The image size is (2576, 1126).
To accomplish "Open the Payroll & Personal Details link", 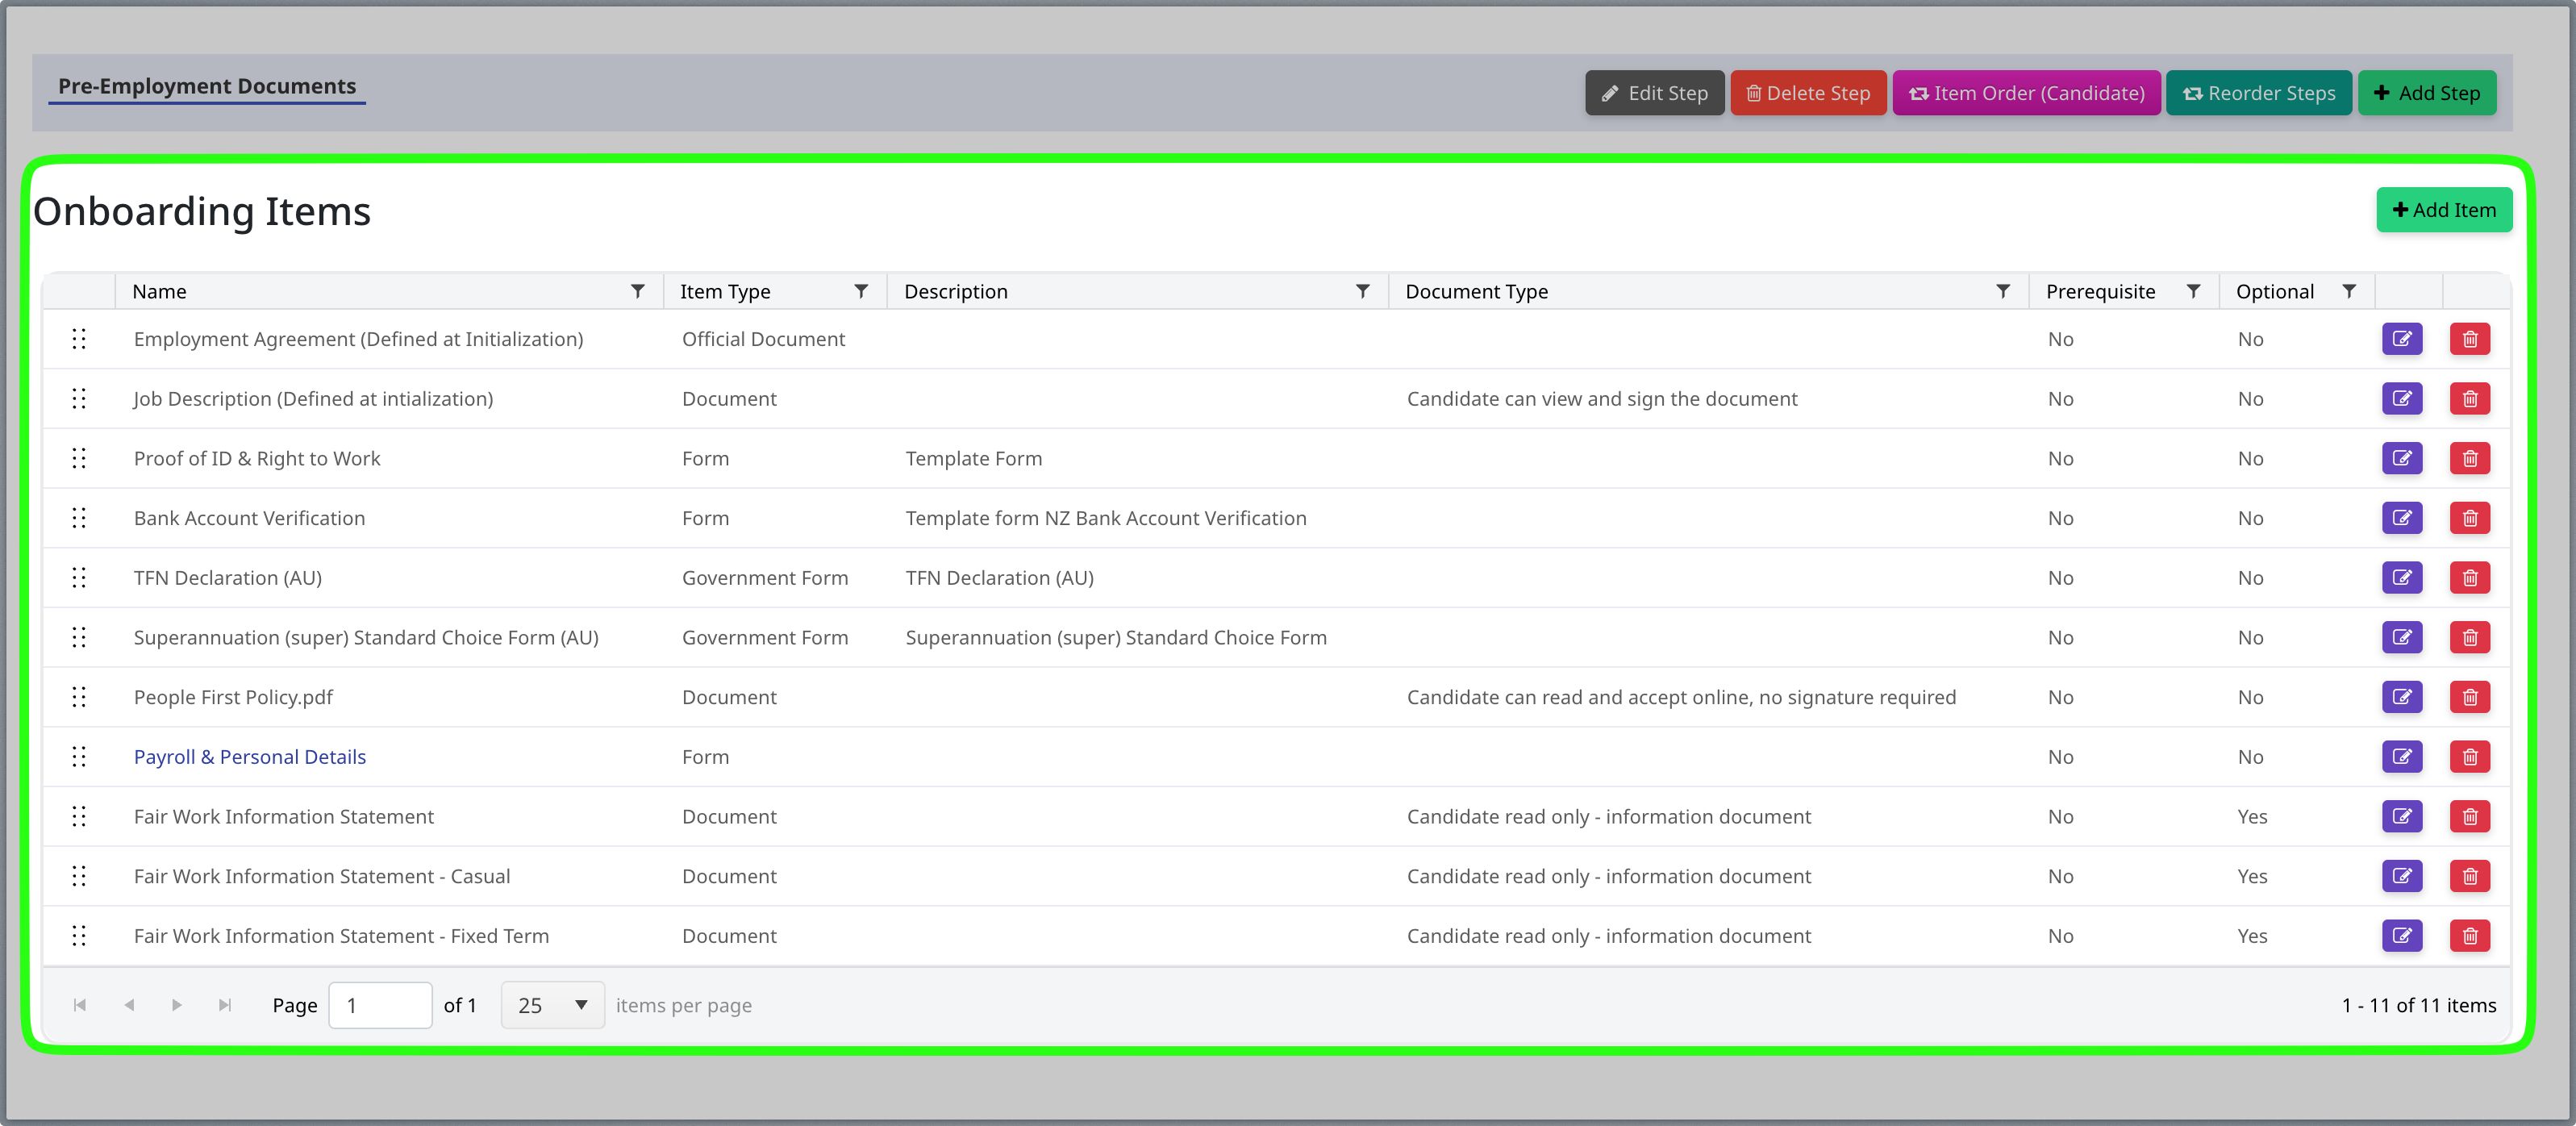I will click(x=250, y=757).
